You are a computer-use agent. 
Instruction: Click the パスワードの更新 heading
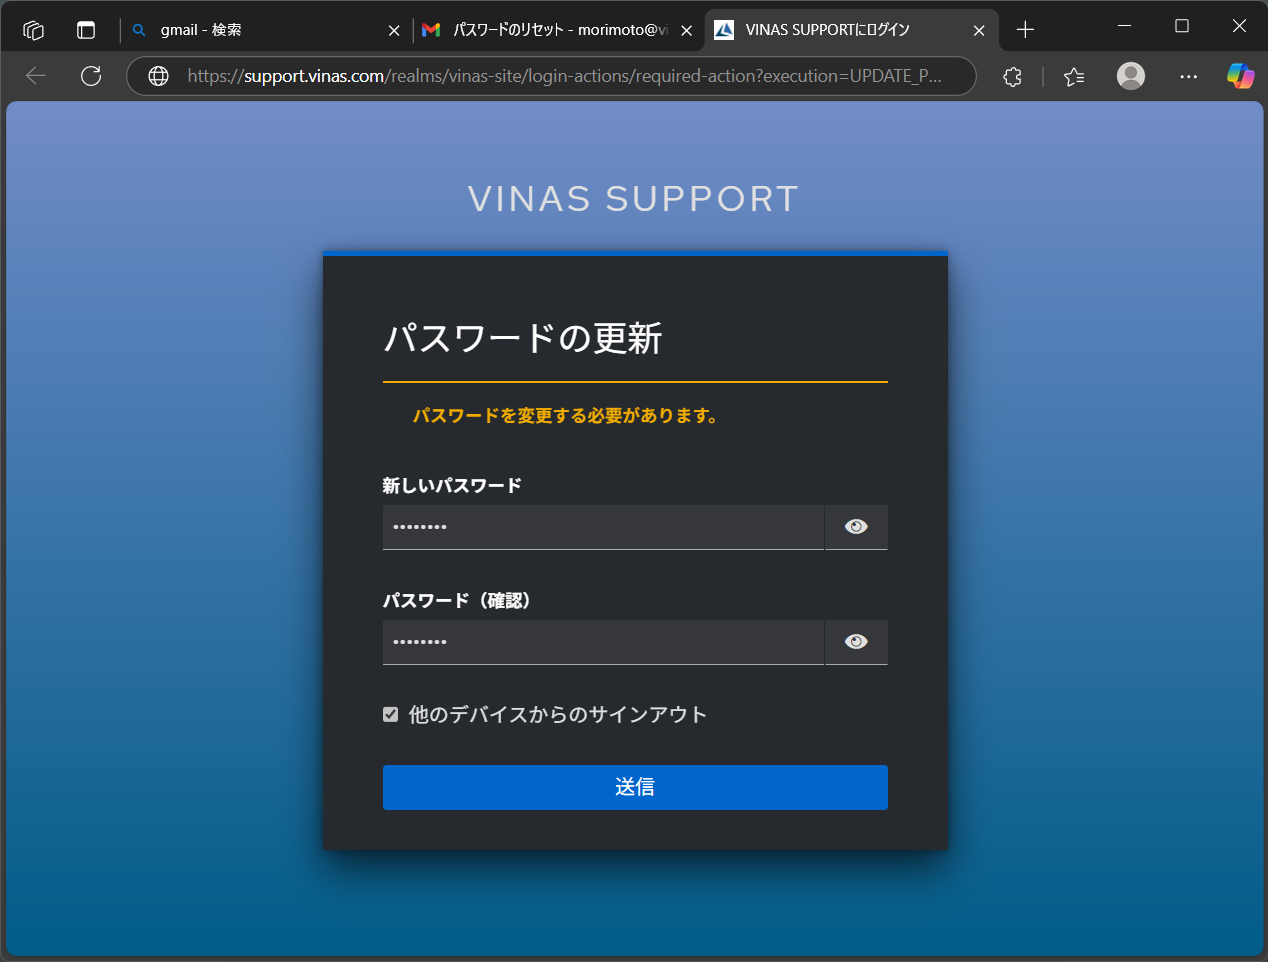point(523,338)
